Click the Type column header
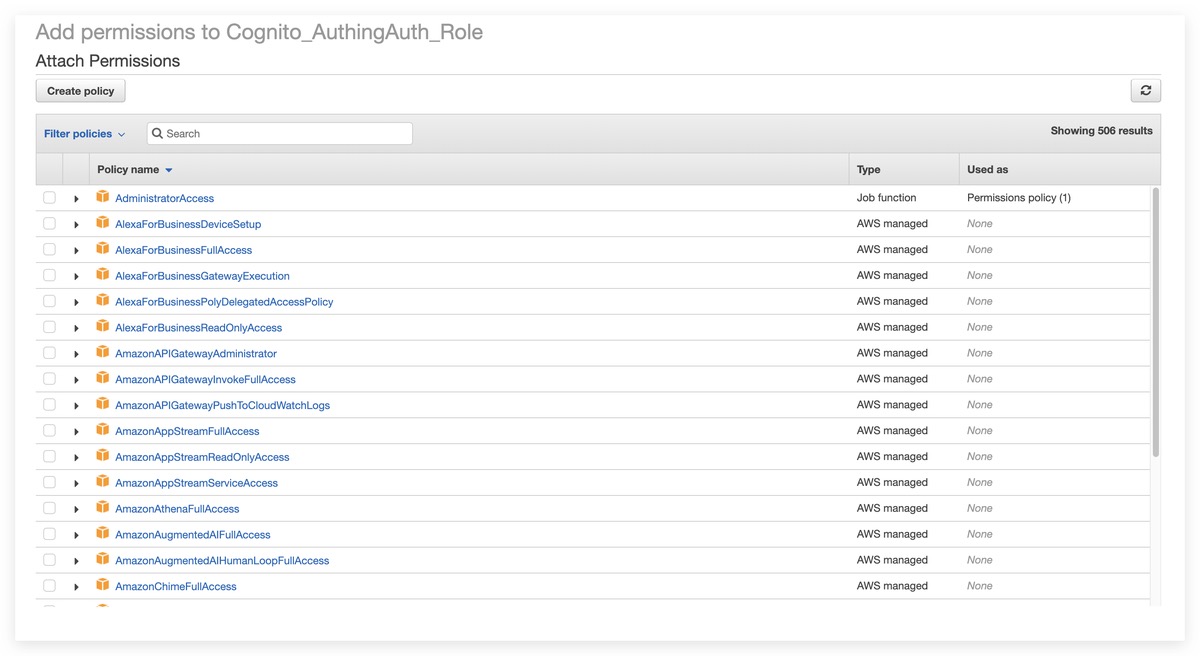Image resolution: width=1200 pixels, height=656 pixels. tap(868, 170)
